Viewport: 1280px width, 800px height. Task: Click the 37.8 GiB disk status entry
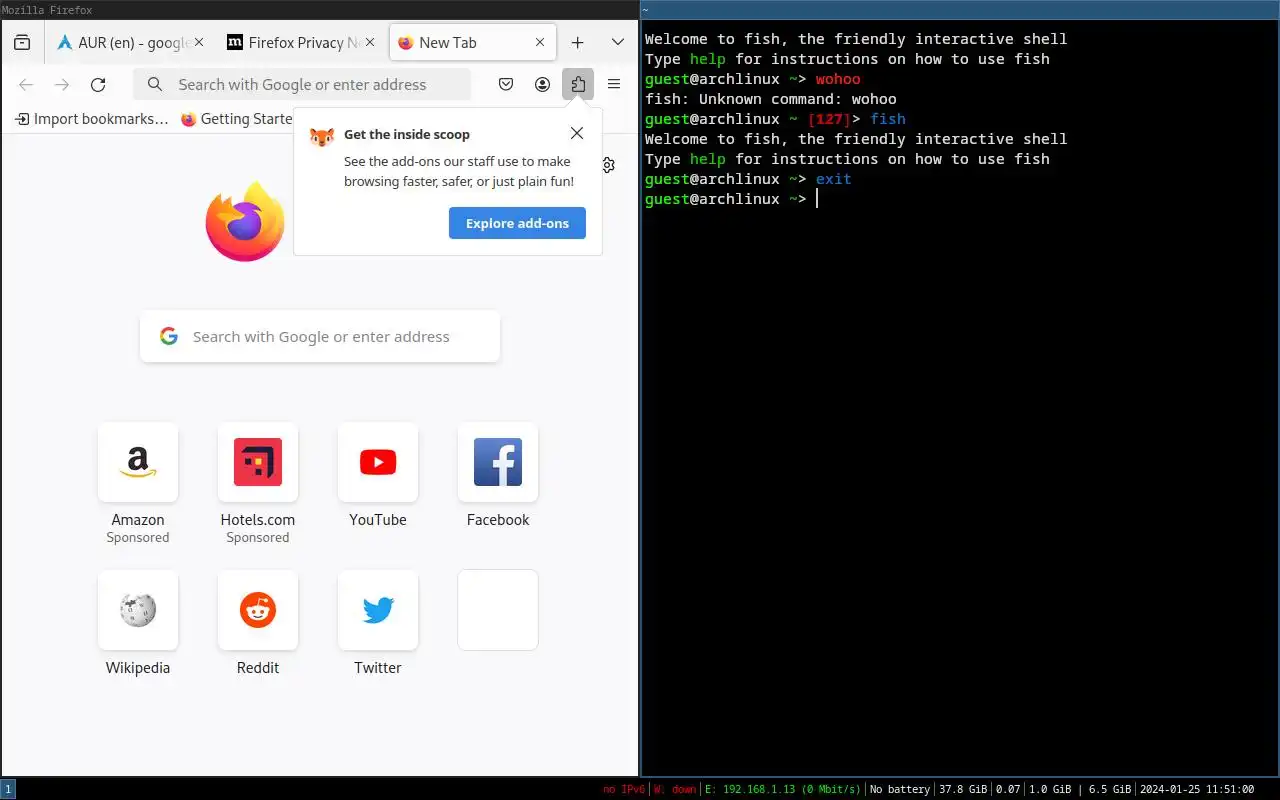point(964,790)
